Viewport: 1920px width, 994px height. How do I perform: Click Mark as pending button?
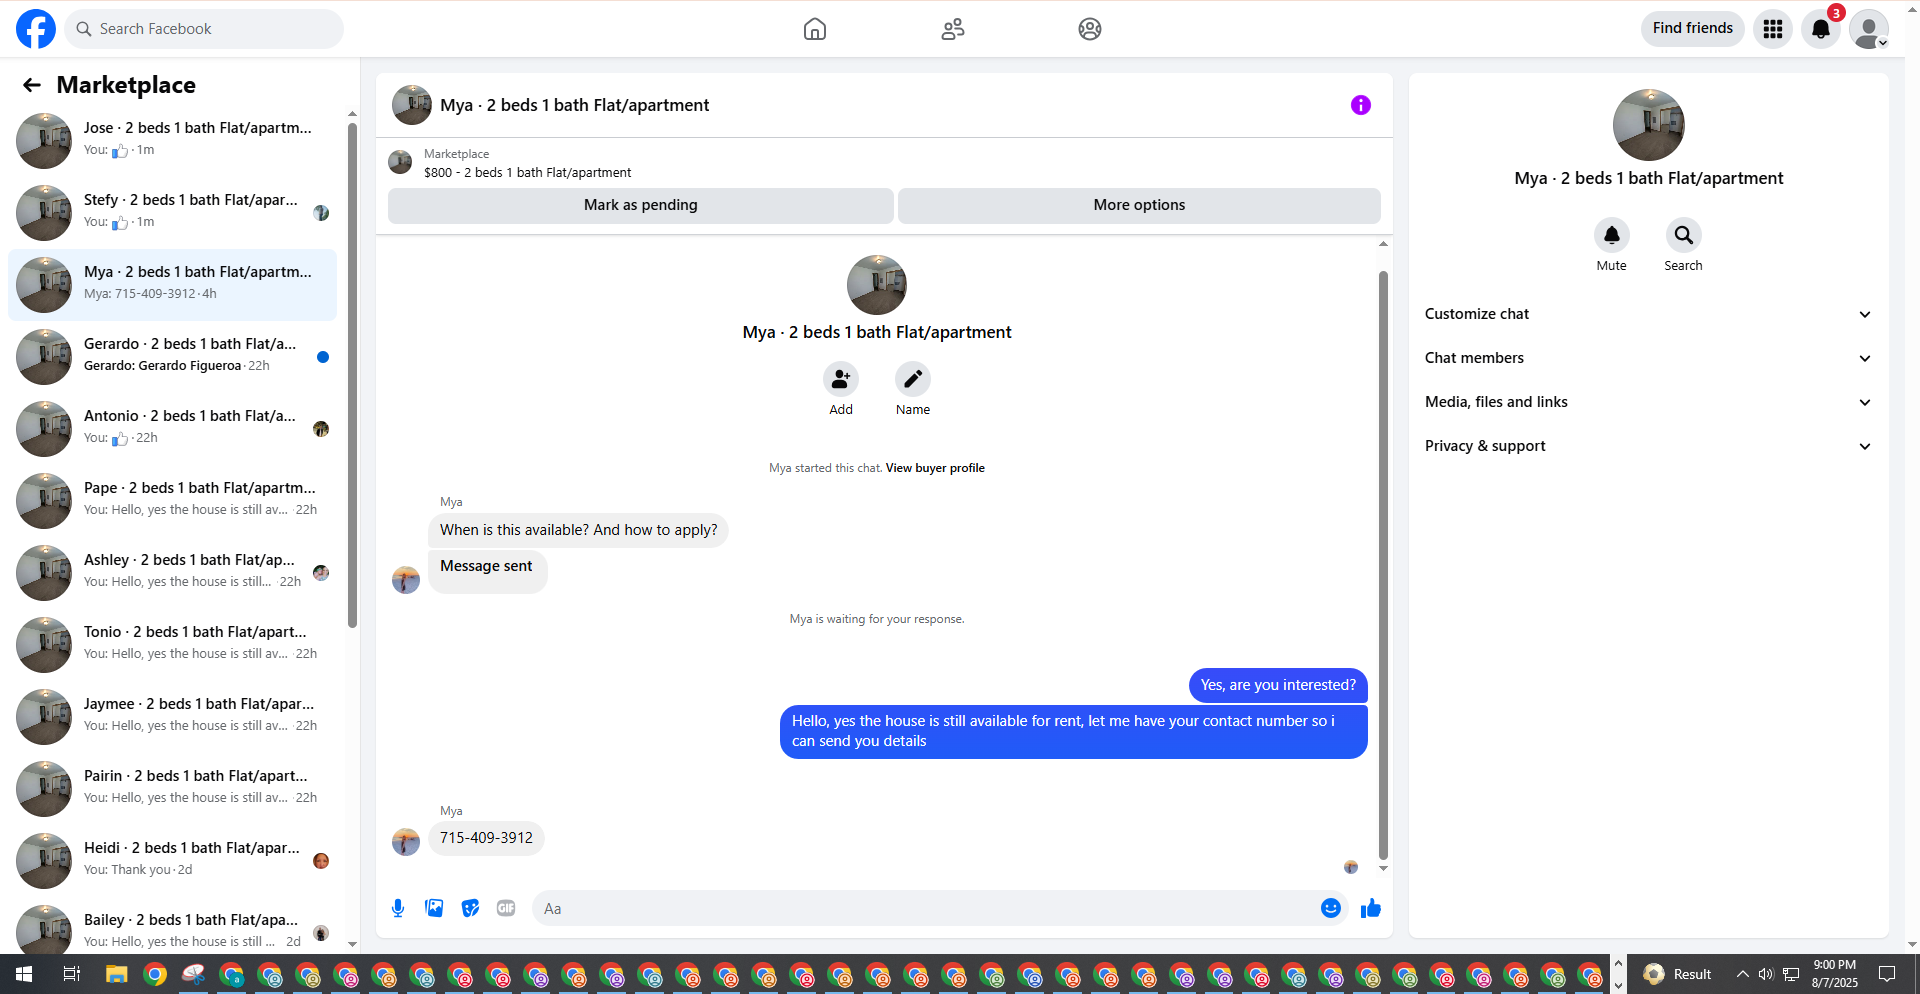pyautogui.click(x=641, y=205)
